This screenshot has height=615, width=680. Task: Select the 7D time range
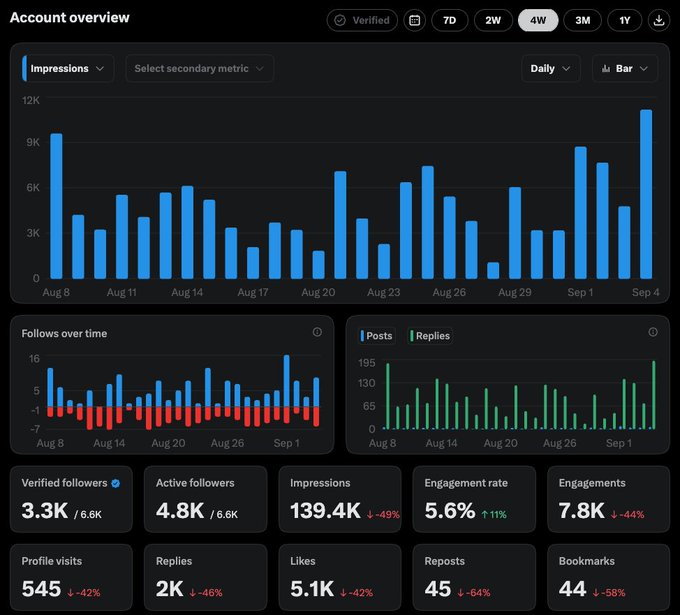coord(450,20)
